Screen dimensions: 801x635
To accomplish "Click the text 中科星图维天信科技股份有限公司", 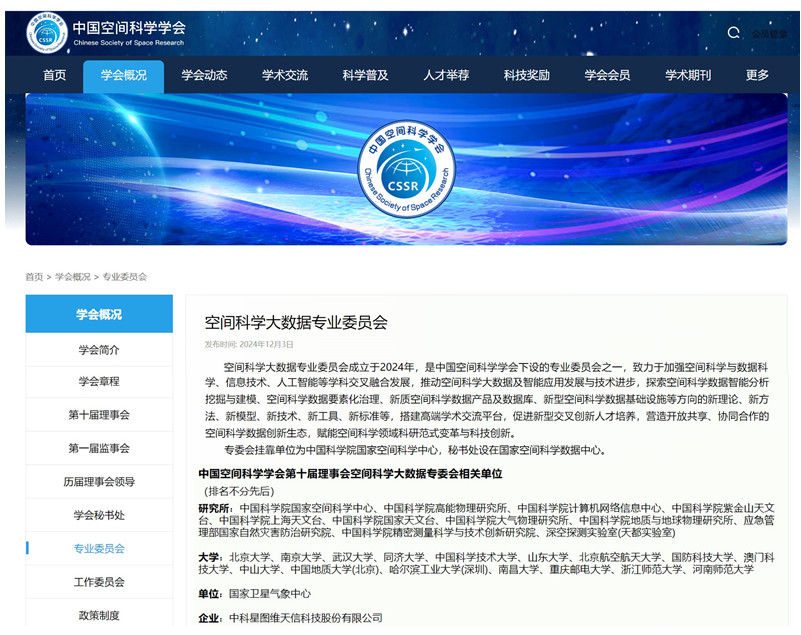I will (x=305, y=618).
